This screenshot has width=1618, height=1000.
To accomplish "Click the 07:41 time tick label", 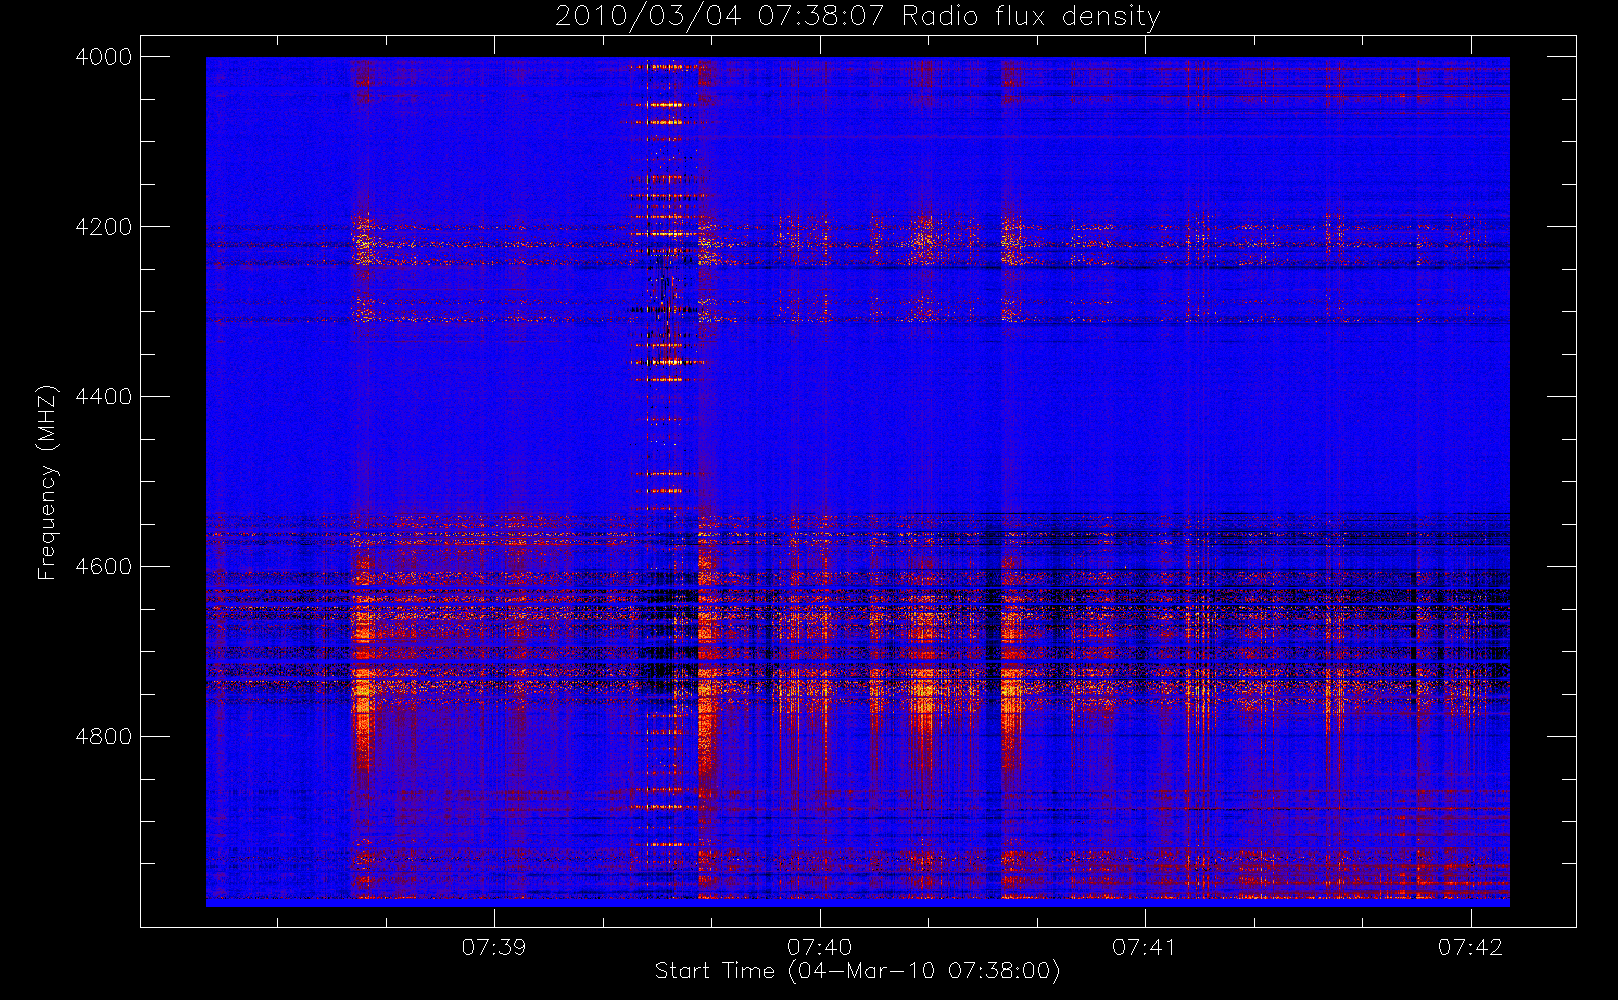I will coord(1145,947).
